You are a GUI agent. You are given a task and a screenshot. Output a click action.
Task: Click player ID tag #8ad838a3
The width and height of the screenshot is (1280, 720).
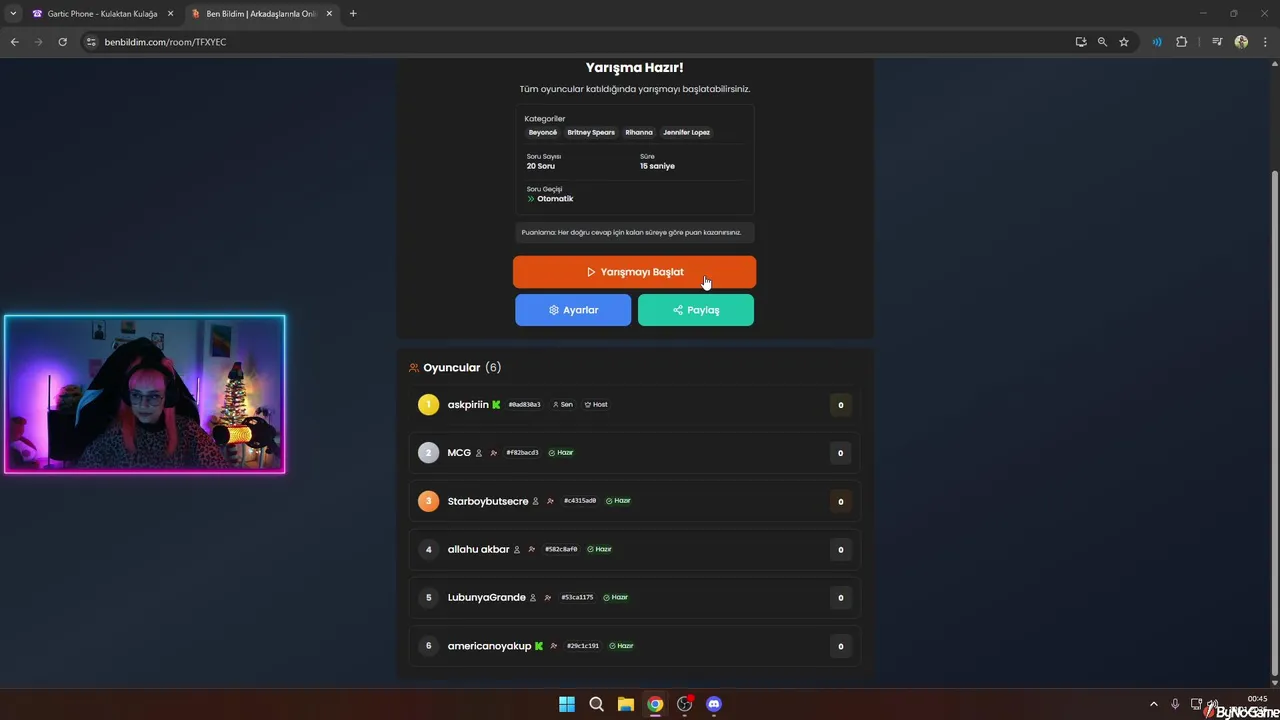click(524, 405)
